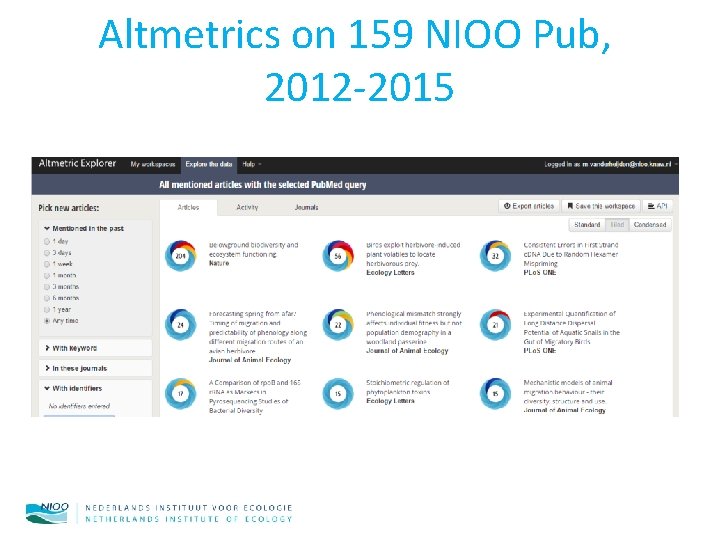Open the Help dropdown menu
This screenshot has height=540, width=720.
pyautogui.click(x=252, y=164)
